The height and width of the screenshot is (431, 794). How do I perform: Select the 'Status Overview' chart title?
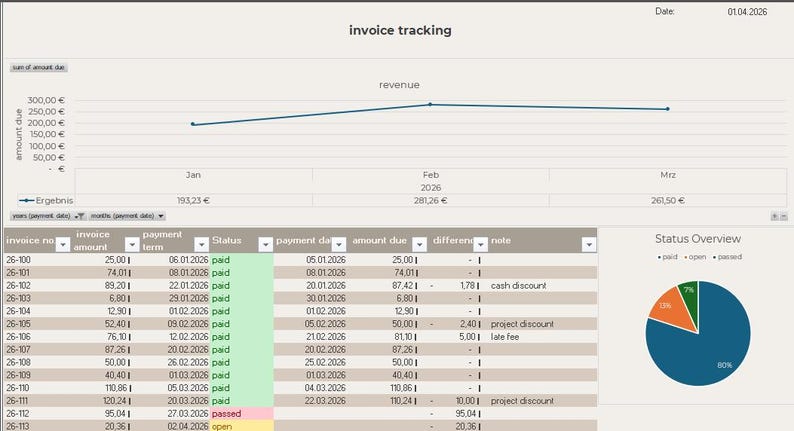coord(698,239)
